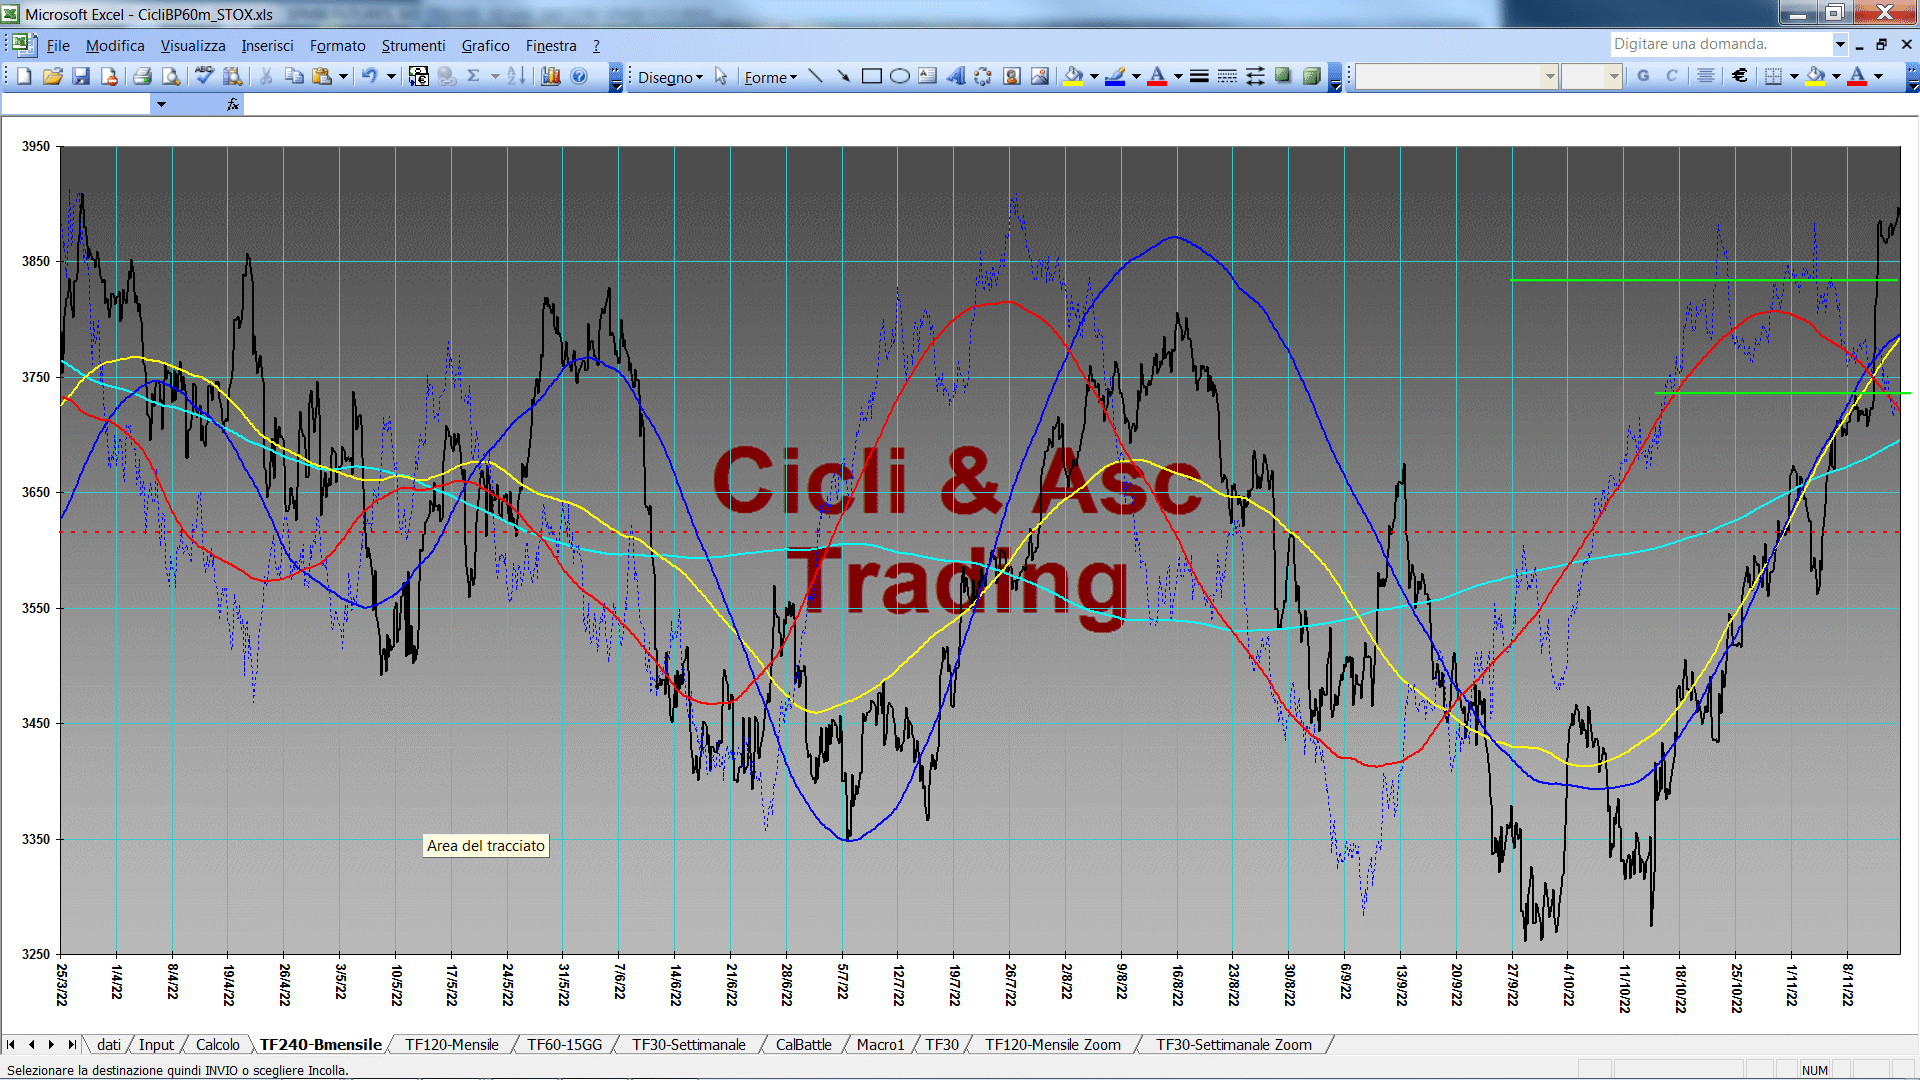This screenshot has width=1920, height=1080.
Task: Open Print Preview icon
Action: coord(171,76)
